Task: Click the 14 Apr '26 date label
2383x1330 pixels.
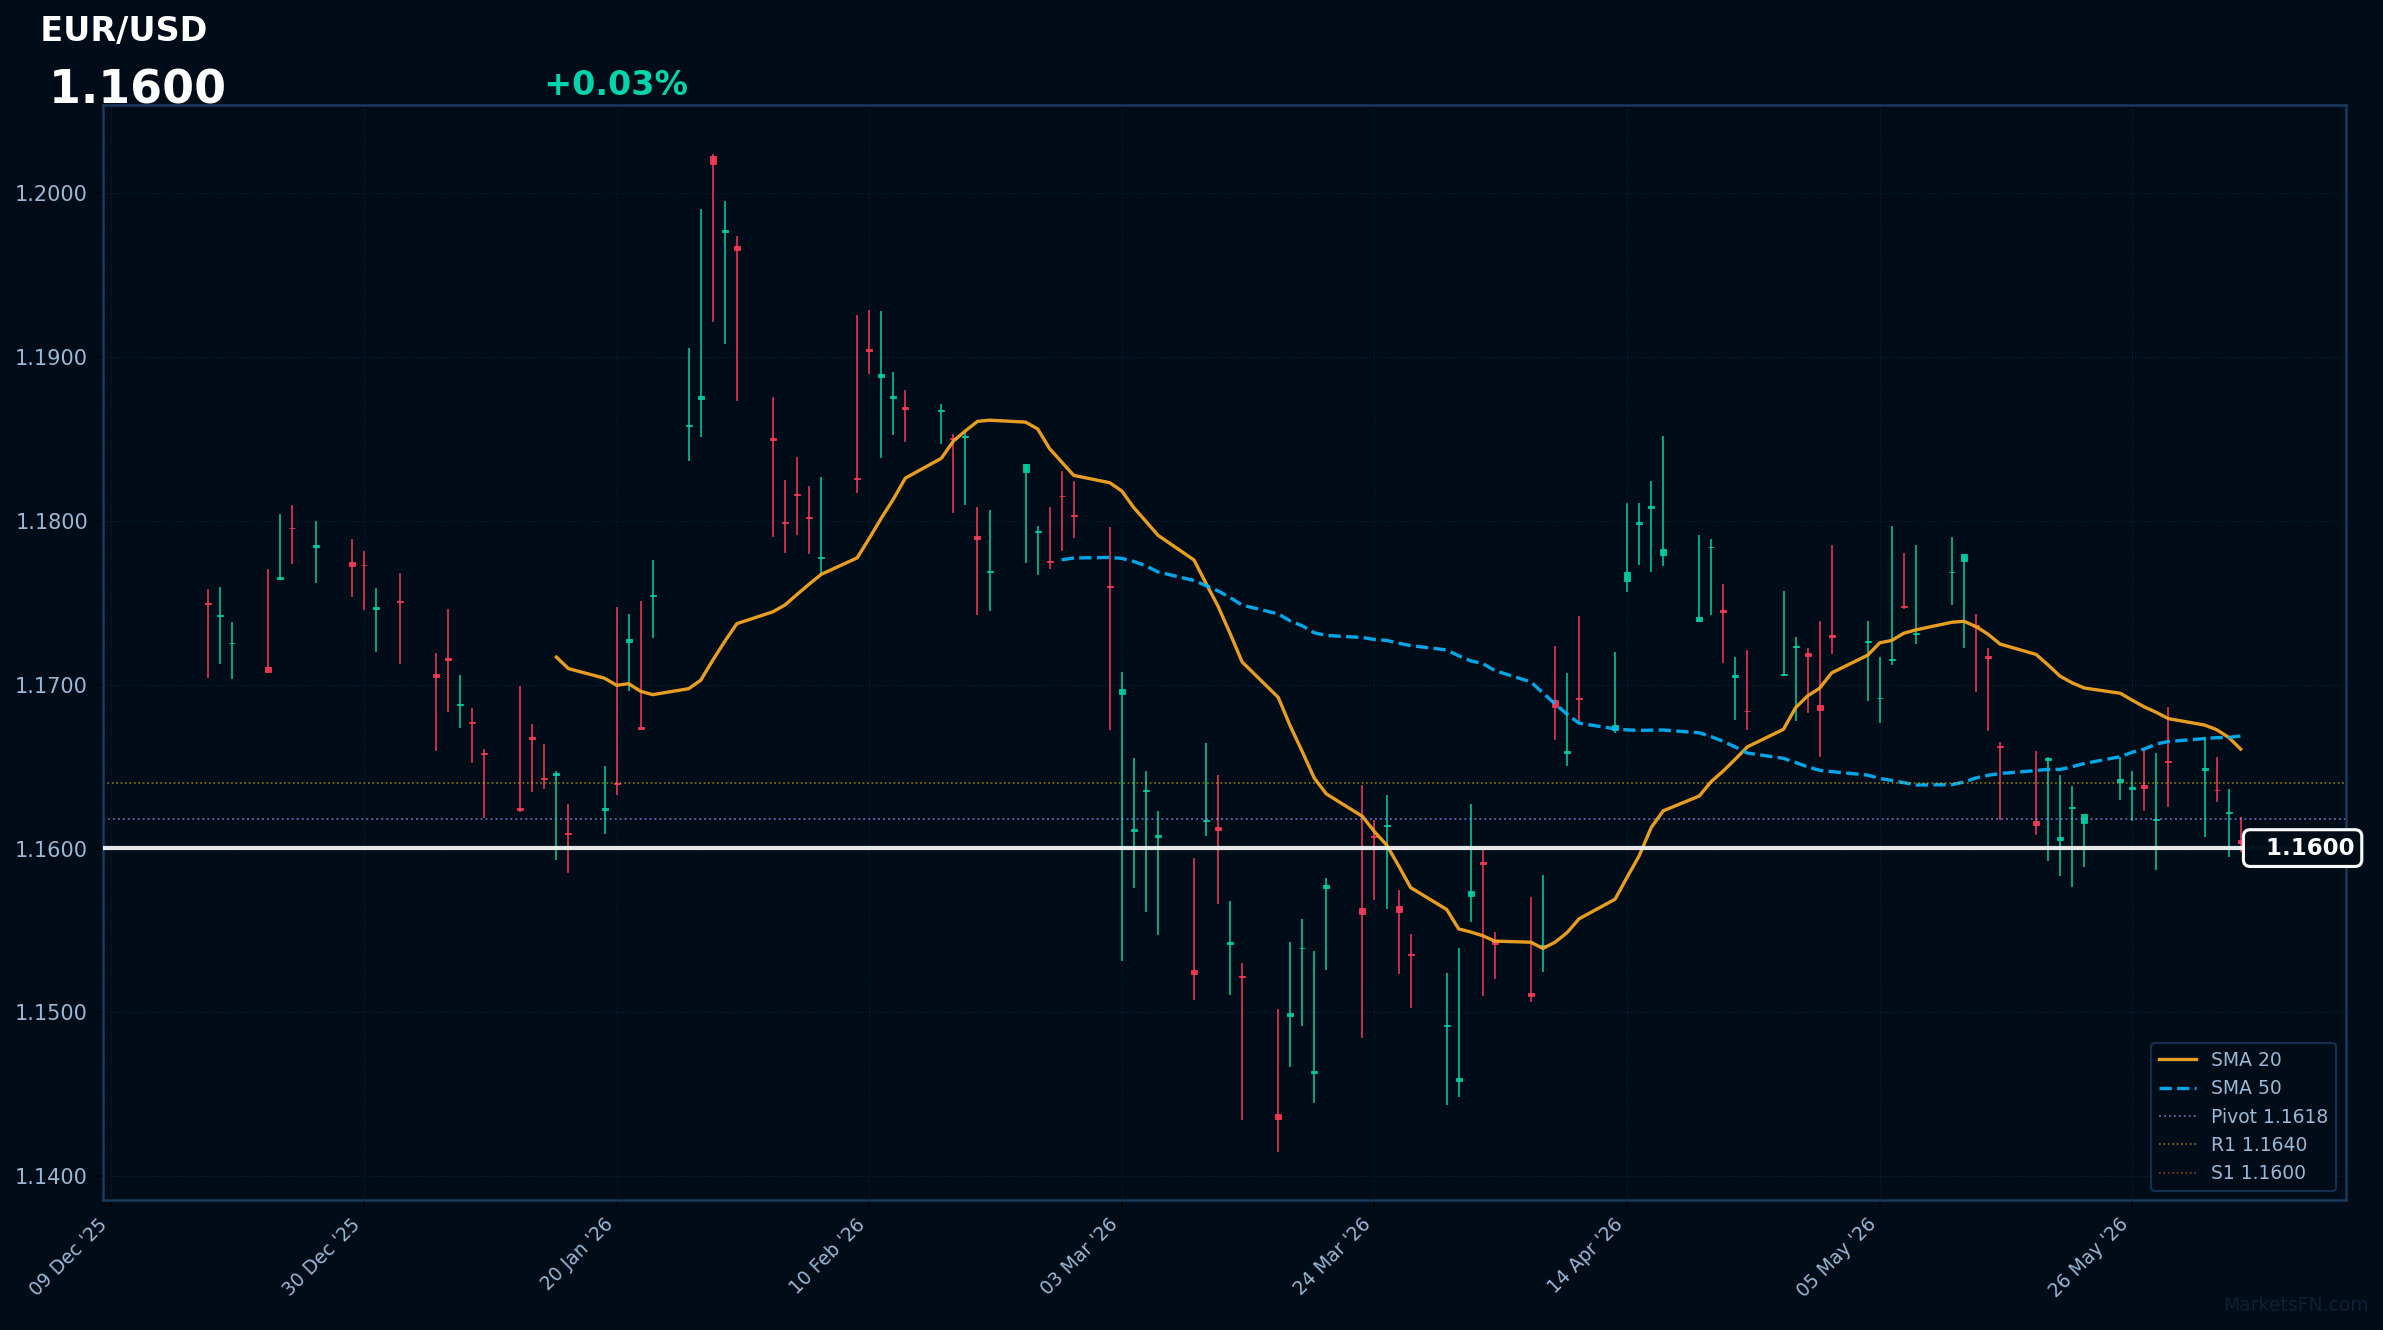Action: [x=1585, y=1256]
